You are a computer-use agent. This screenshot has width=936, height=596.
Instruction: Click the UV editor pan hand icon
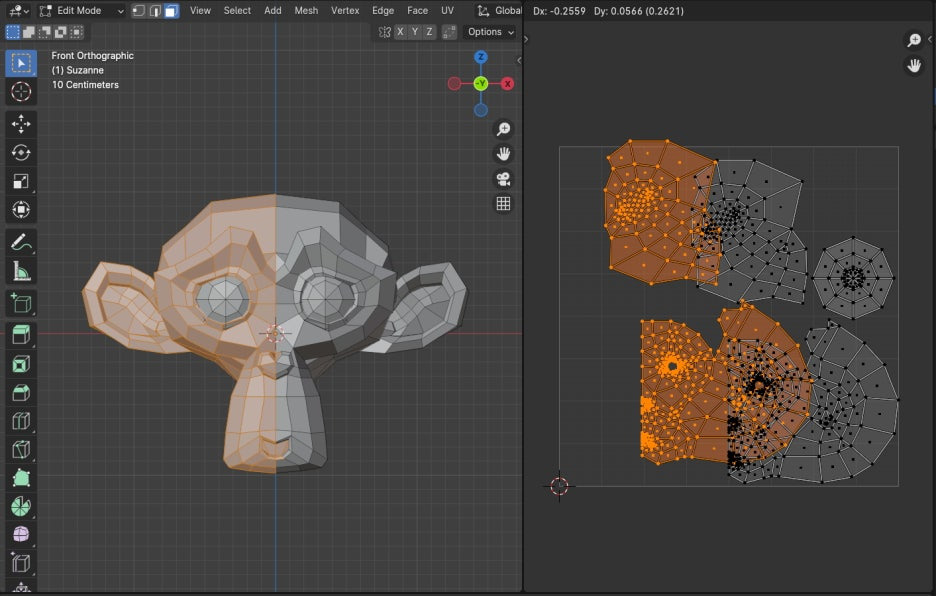point(914,65)
